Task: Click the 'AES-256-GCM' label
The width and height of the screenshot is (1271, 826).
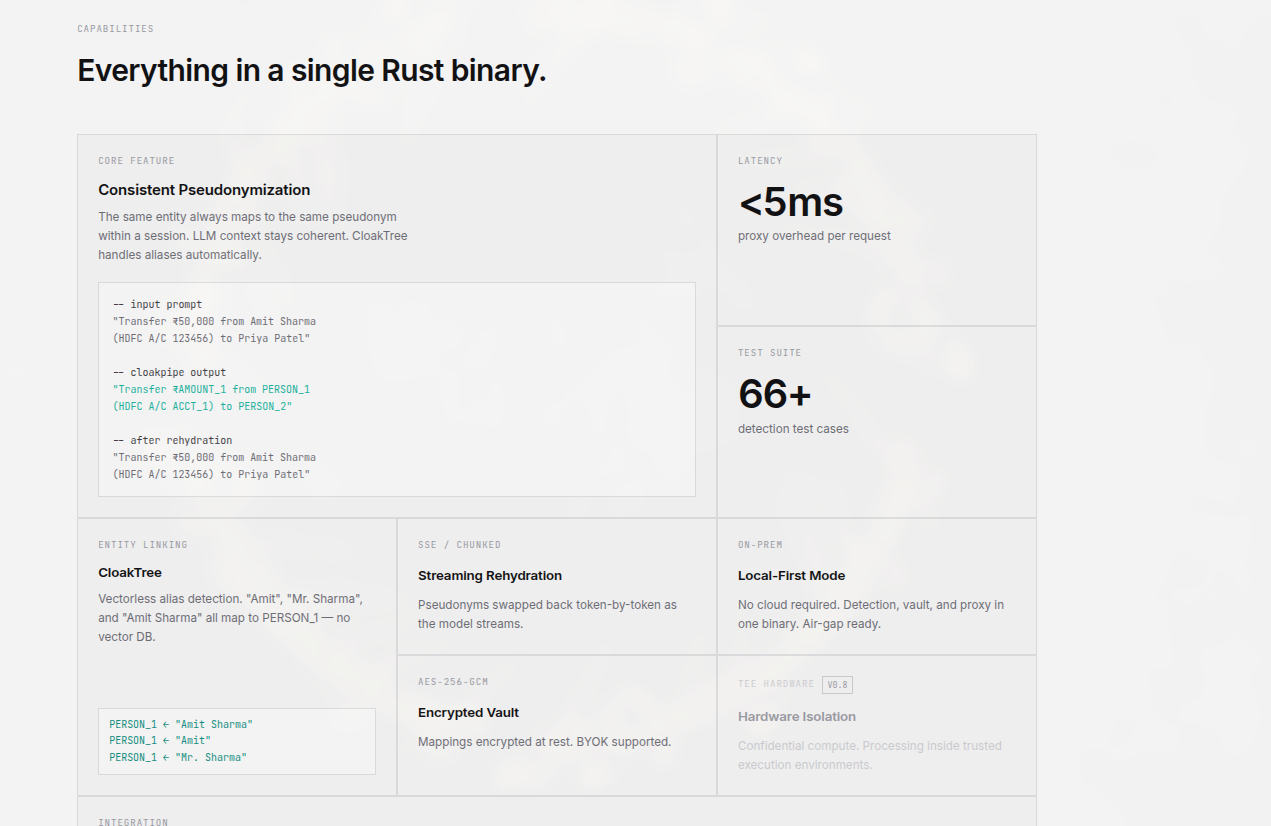Action: [x=453, y=682]
